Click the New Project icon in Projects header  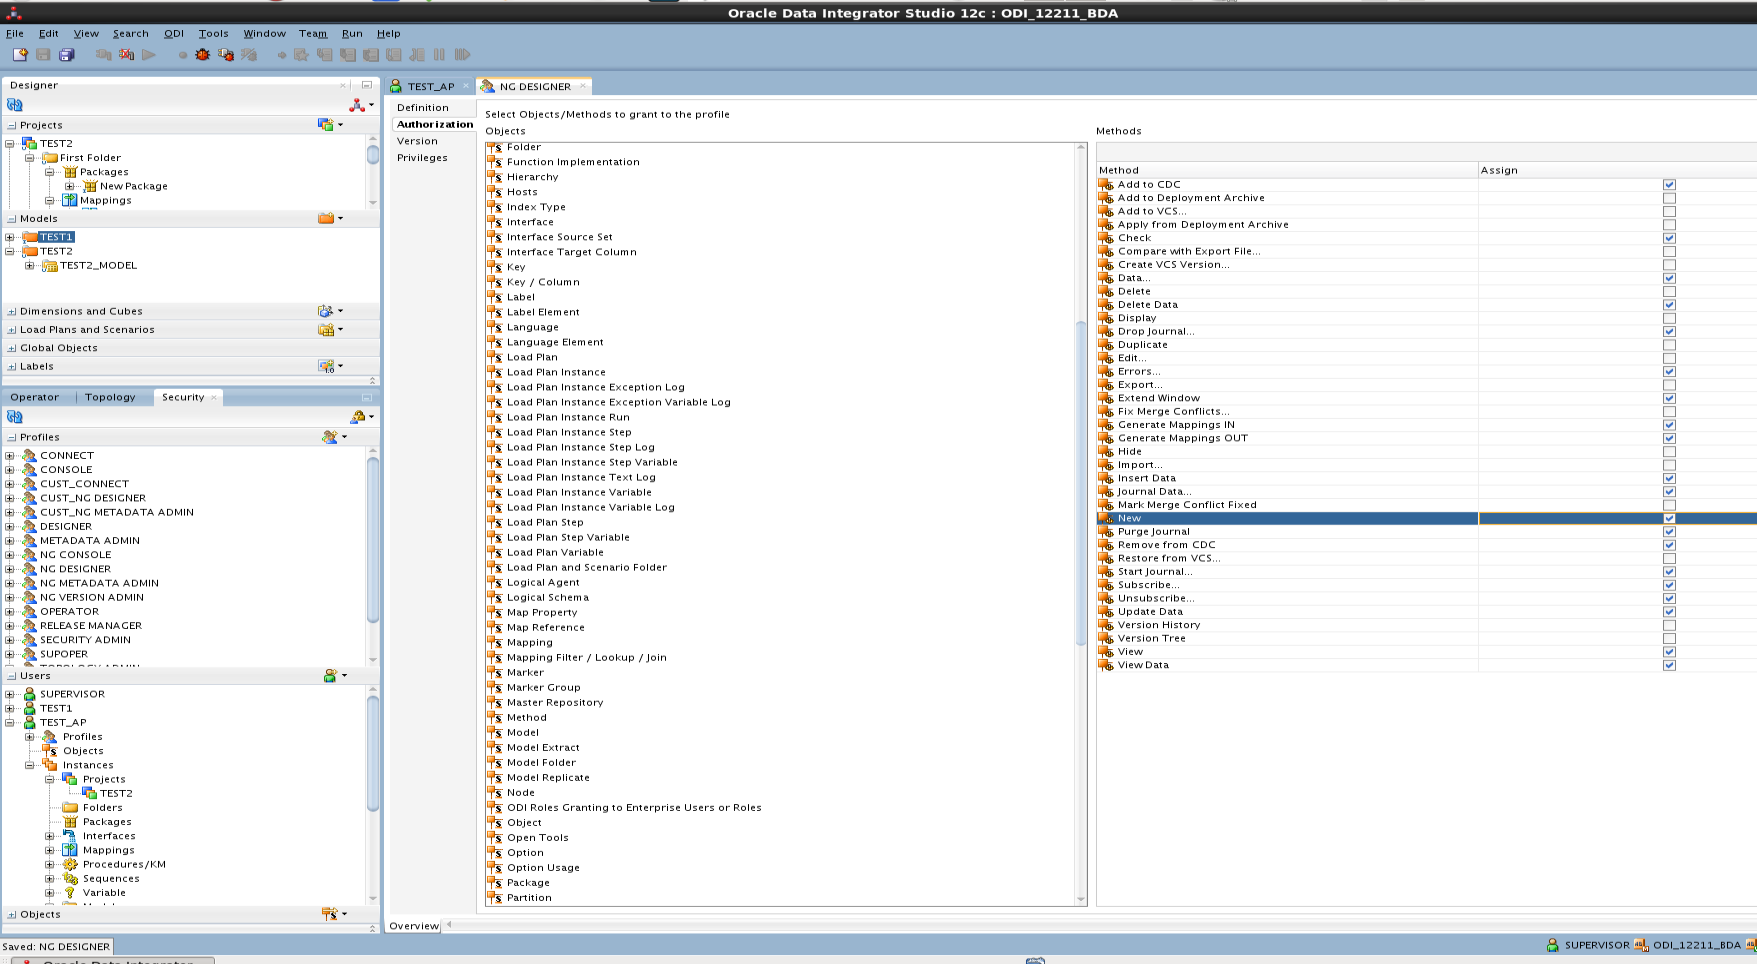(x=325, y=125)
